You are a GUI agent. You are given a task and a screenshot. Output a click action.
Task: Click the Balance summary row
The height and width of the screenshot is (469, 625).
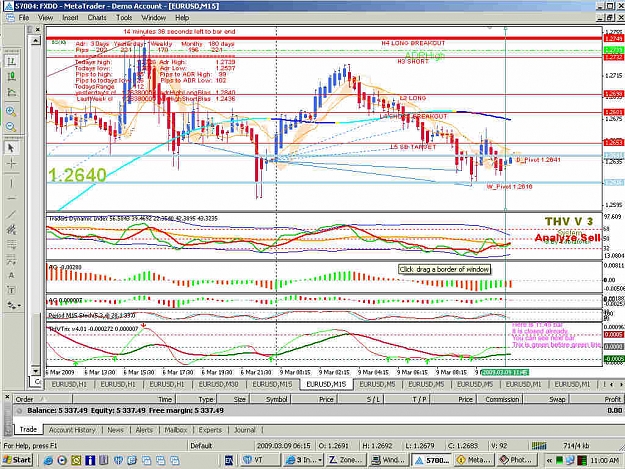click(318, 410)
